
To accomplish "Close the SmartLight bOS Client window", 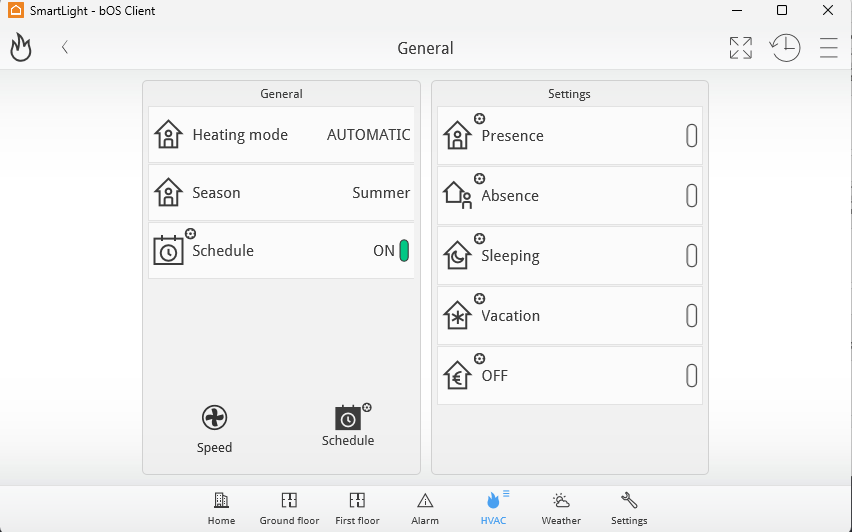I will (828, 10).
